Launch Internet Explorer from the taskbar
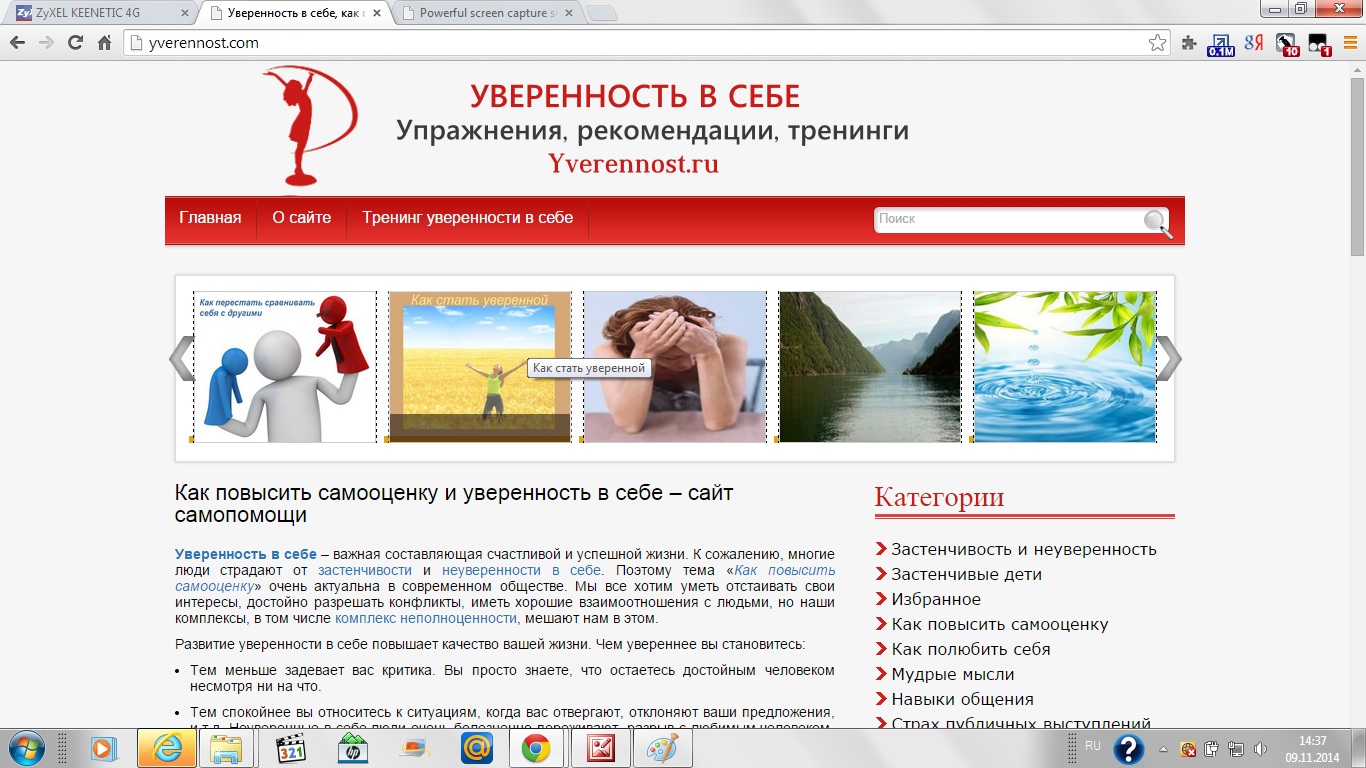The image size is (1366, 768). click(x=166, y=748)
